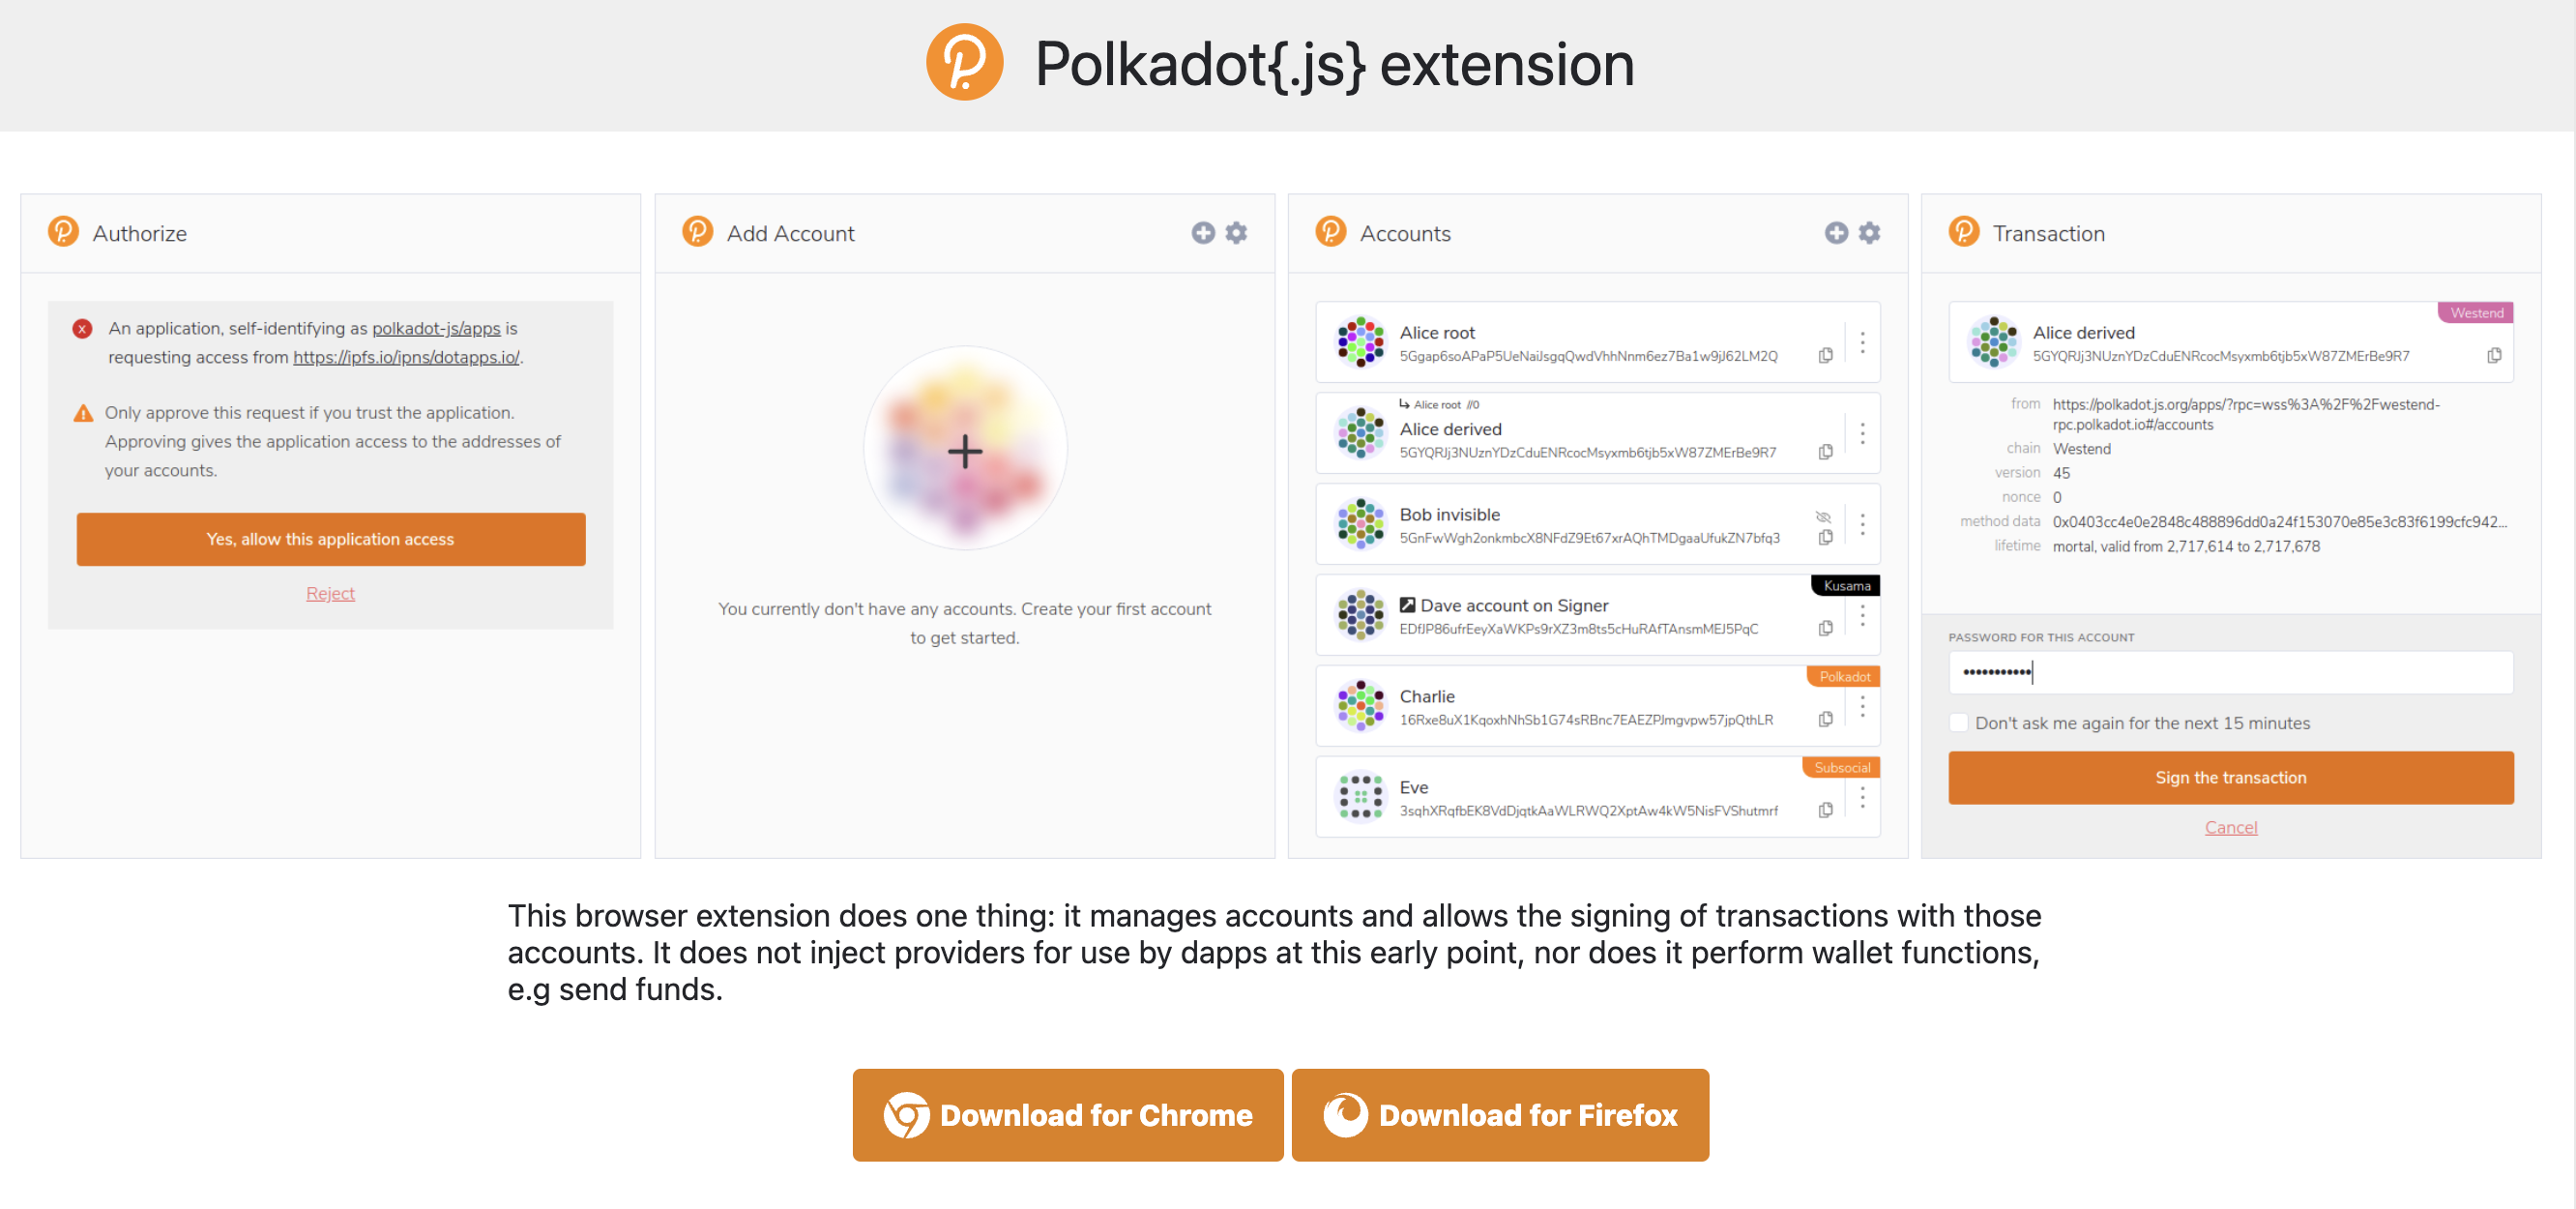Copy Eve account address

[1825, 810]
